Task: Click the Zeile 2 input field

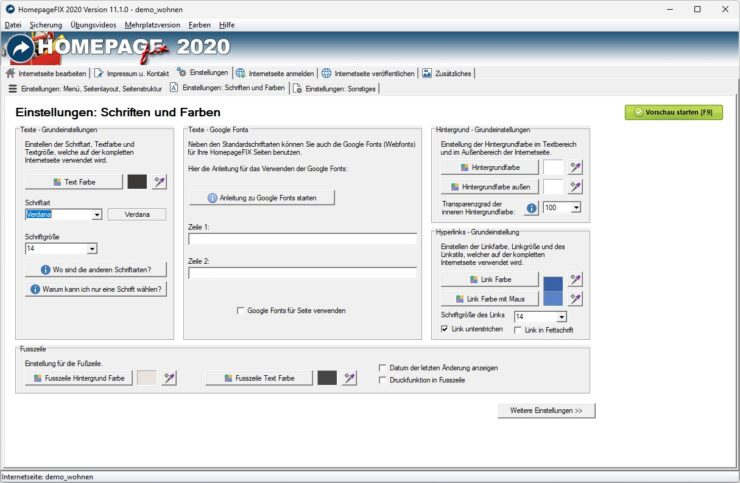Action: coord(303,273)
